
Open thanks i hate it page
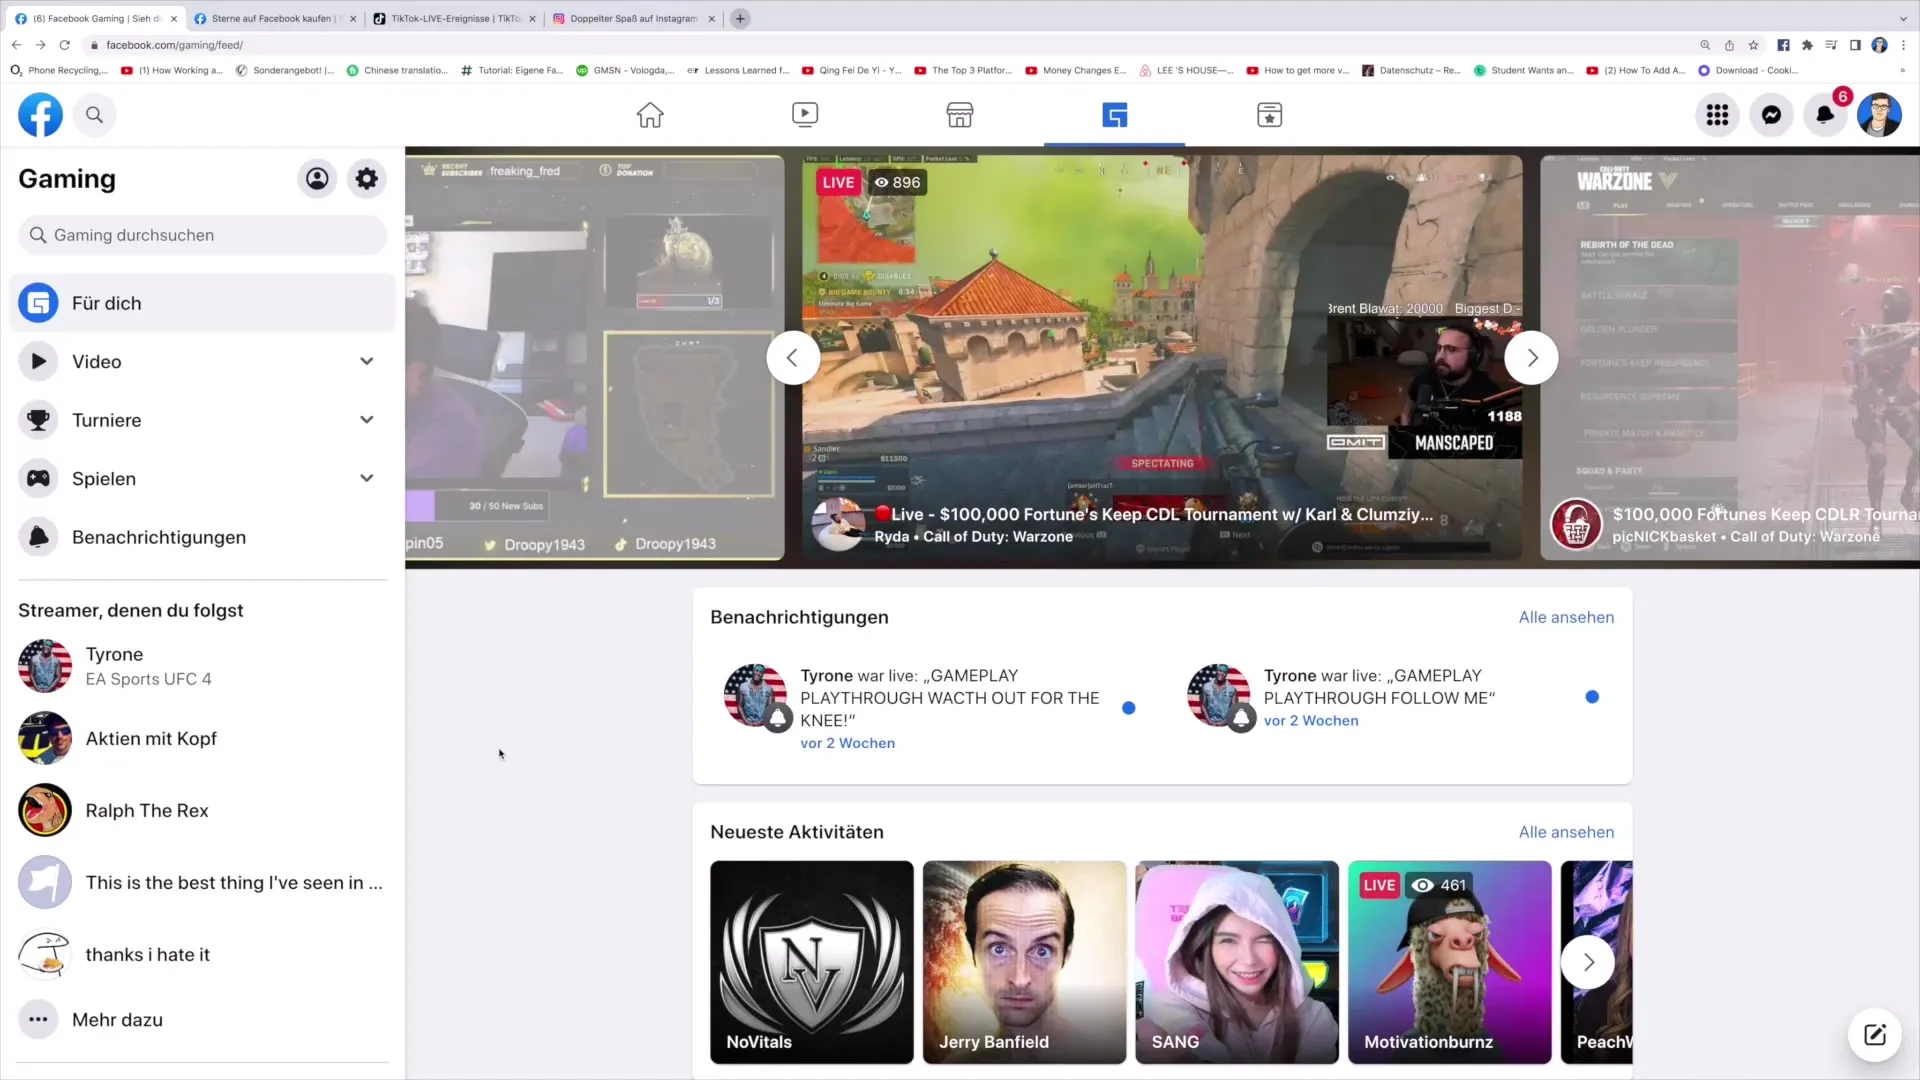[202, 954]
